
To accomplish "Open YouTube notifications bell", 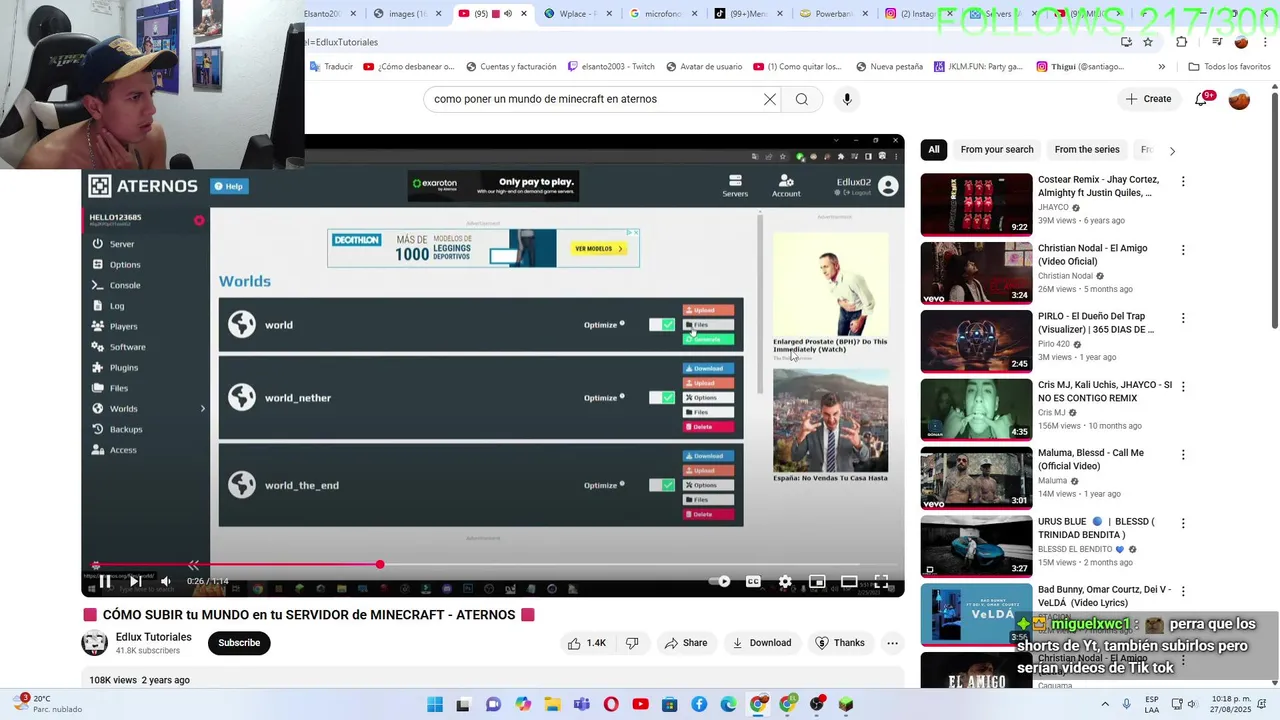I will click(1203, 99).
